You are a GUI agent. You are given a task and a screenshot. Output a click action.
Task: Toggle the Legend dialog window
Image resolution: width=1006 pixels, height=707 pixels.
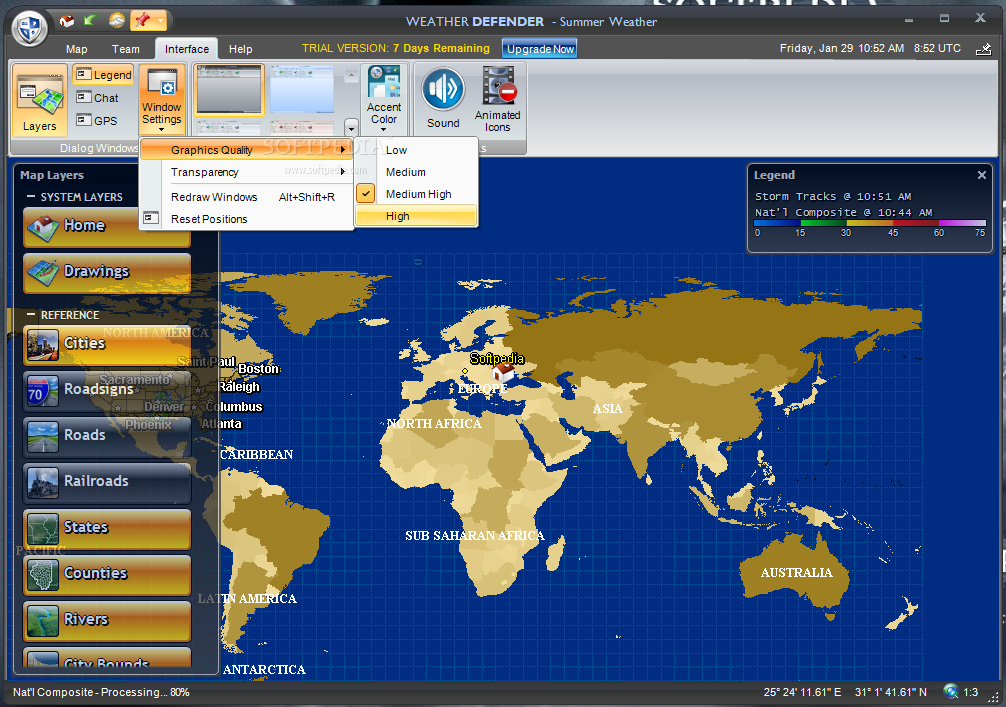pos(103,75)
